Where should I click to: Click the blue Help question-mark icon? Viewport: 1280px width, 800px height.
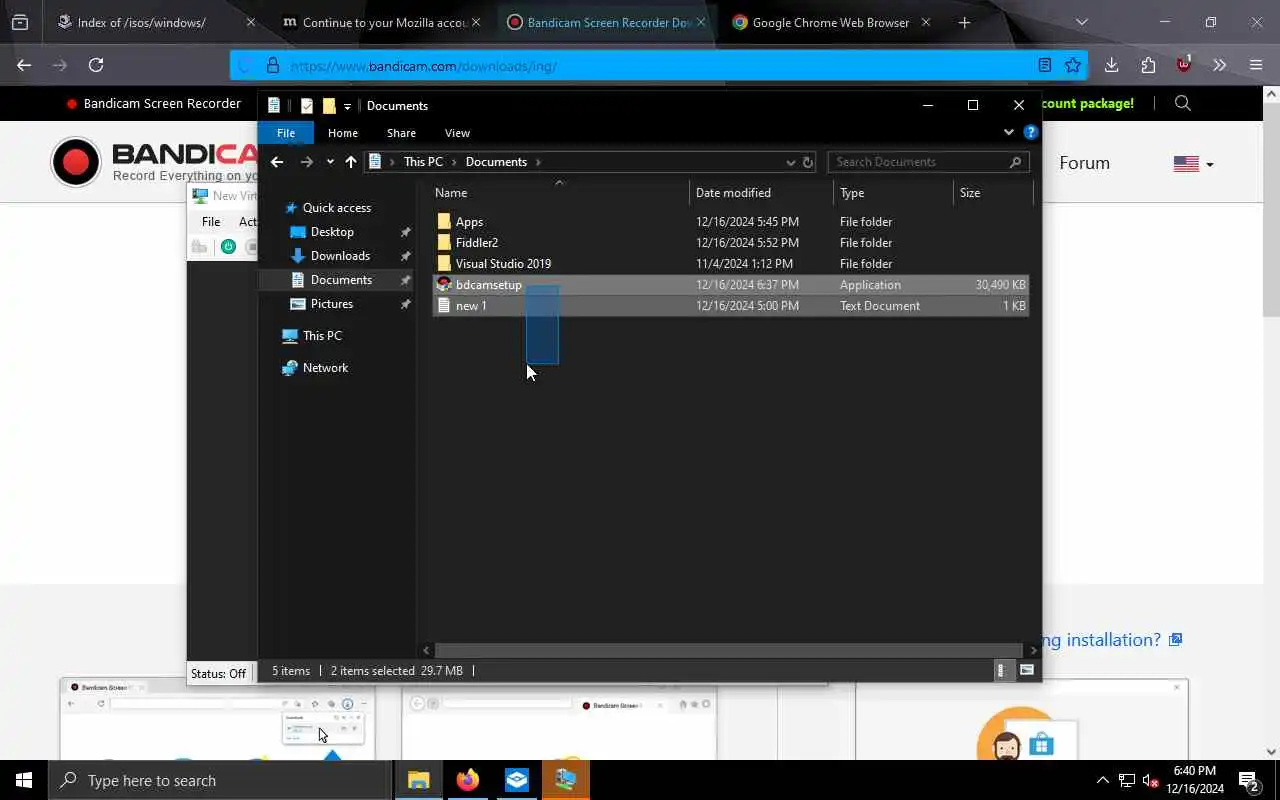point(1030,132)
